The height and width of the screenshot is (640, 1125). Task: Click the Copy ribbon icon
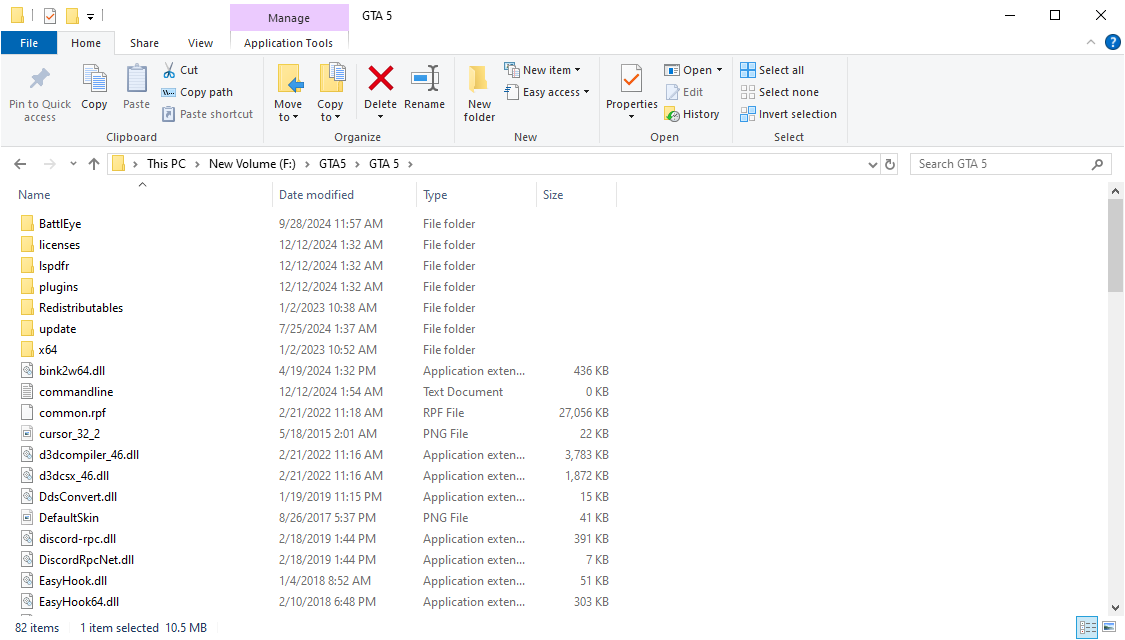tap(94, 79)
